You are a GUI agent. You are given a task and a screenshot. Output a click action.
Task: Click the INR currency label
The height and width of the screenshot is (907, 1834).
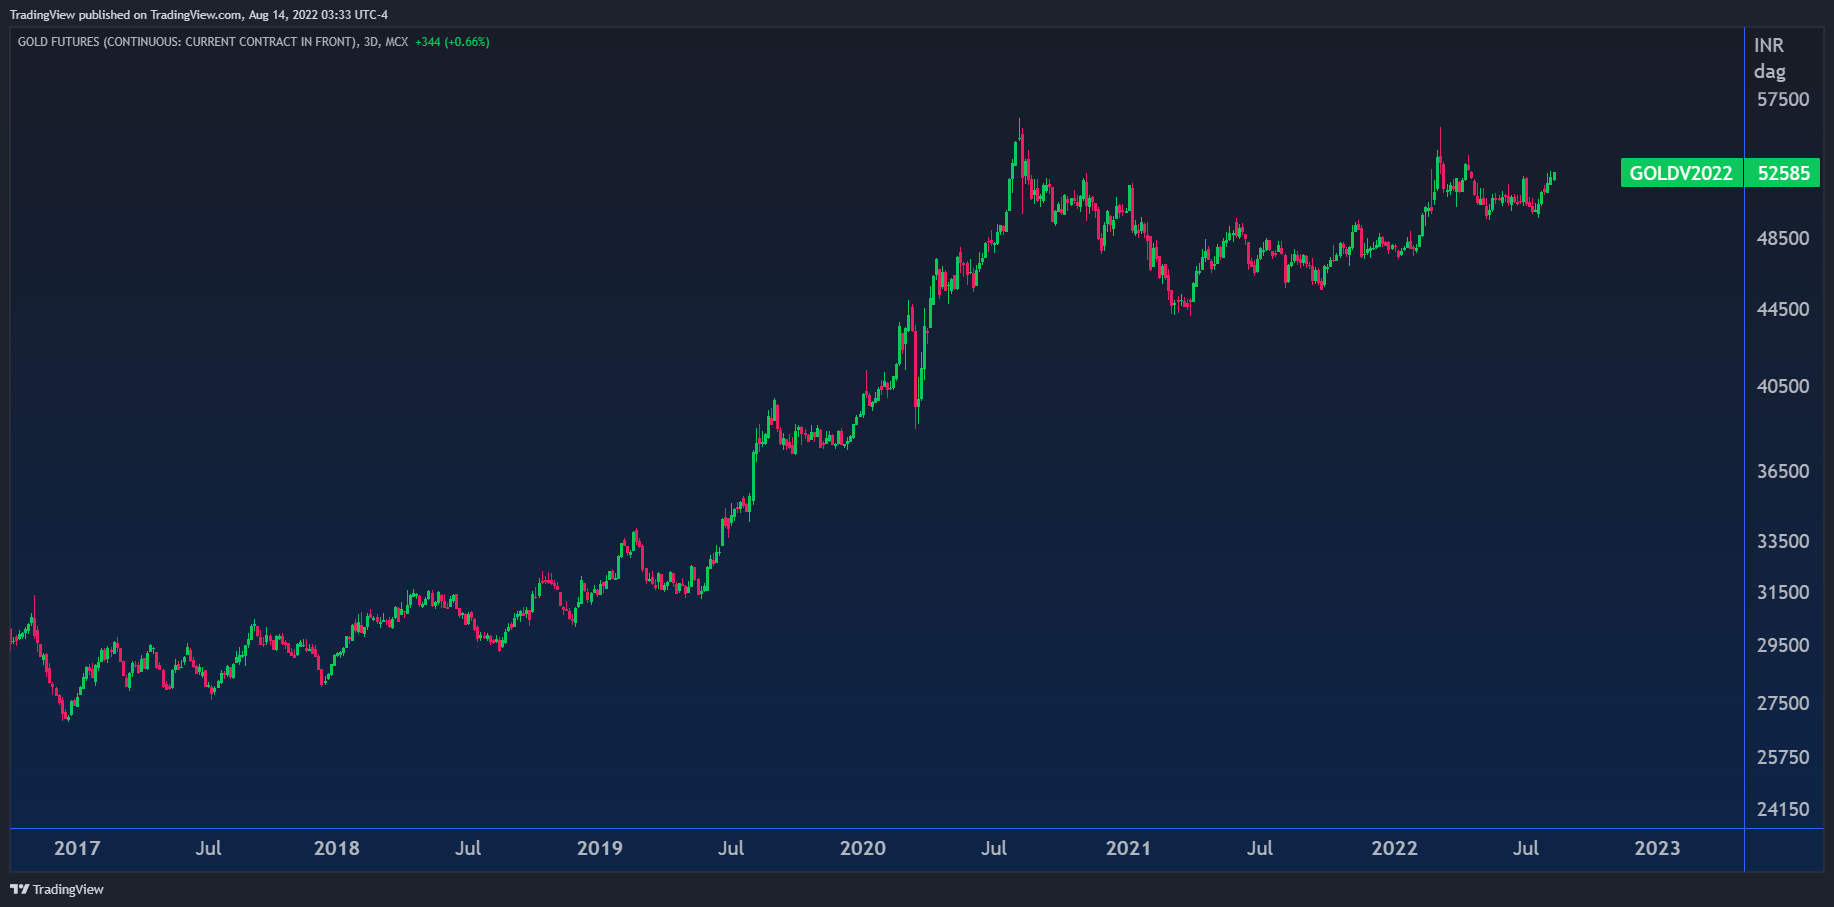1769,45
